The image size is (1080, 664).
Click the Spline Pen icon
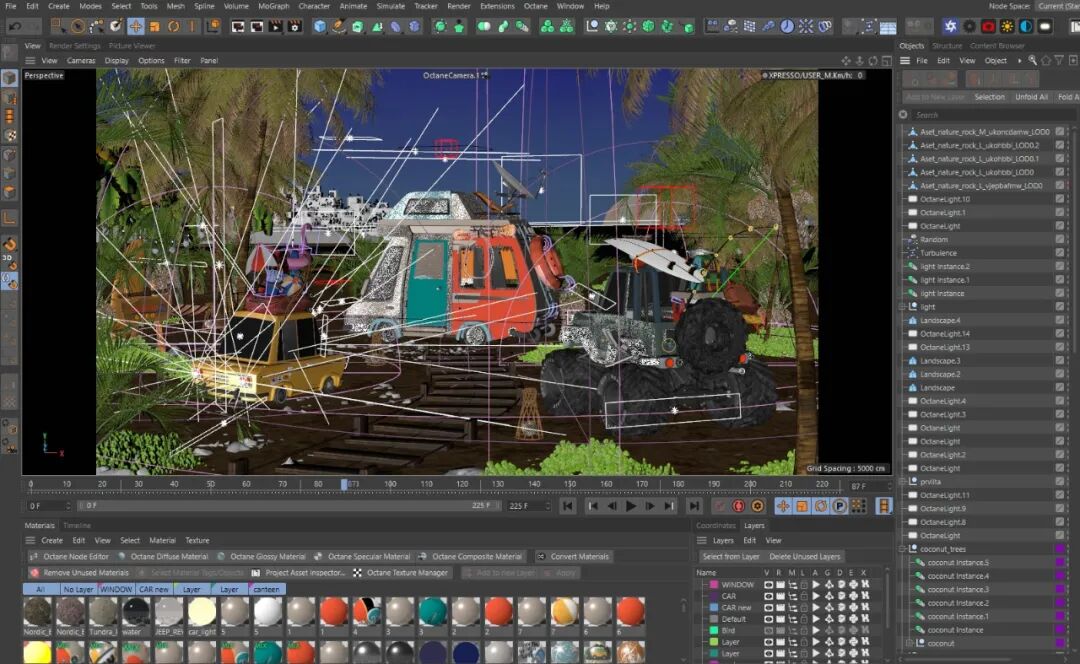(x=339, y=27)
